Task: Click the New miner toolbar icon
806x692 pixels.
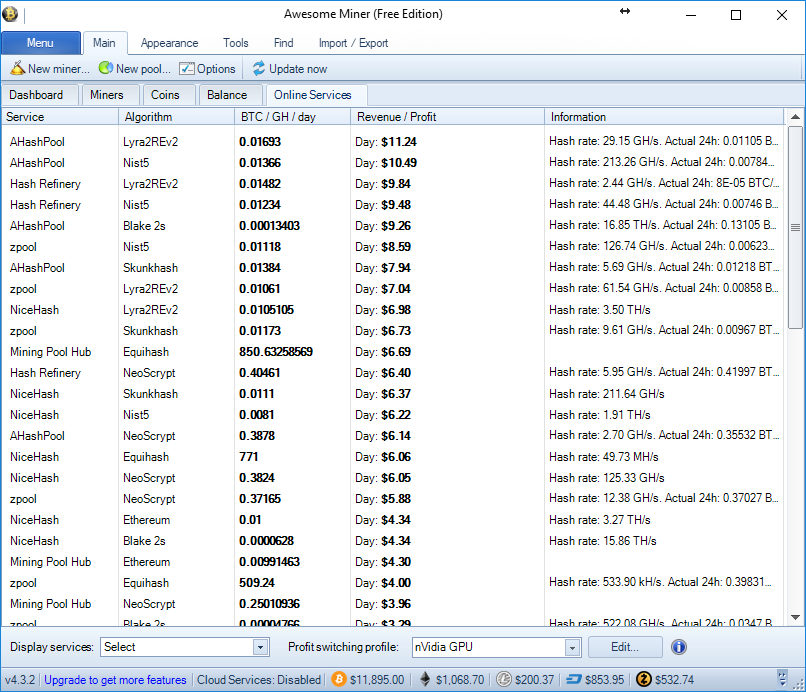Action: click(x=17, y=68)
